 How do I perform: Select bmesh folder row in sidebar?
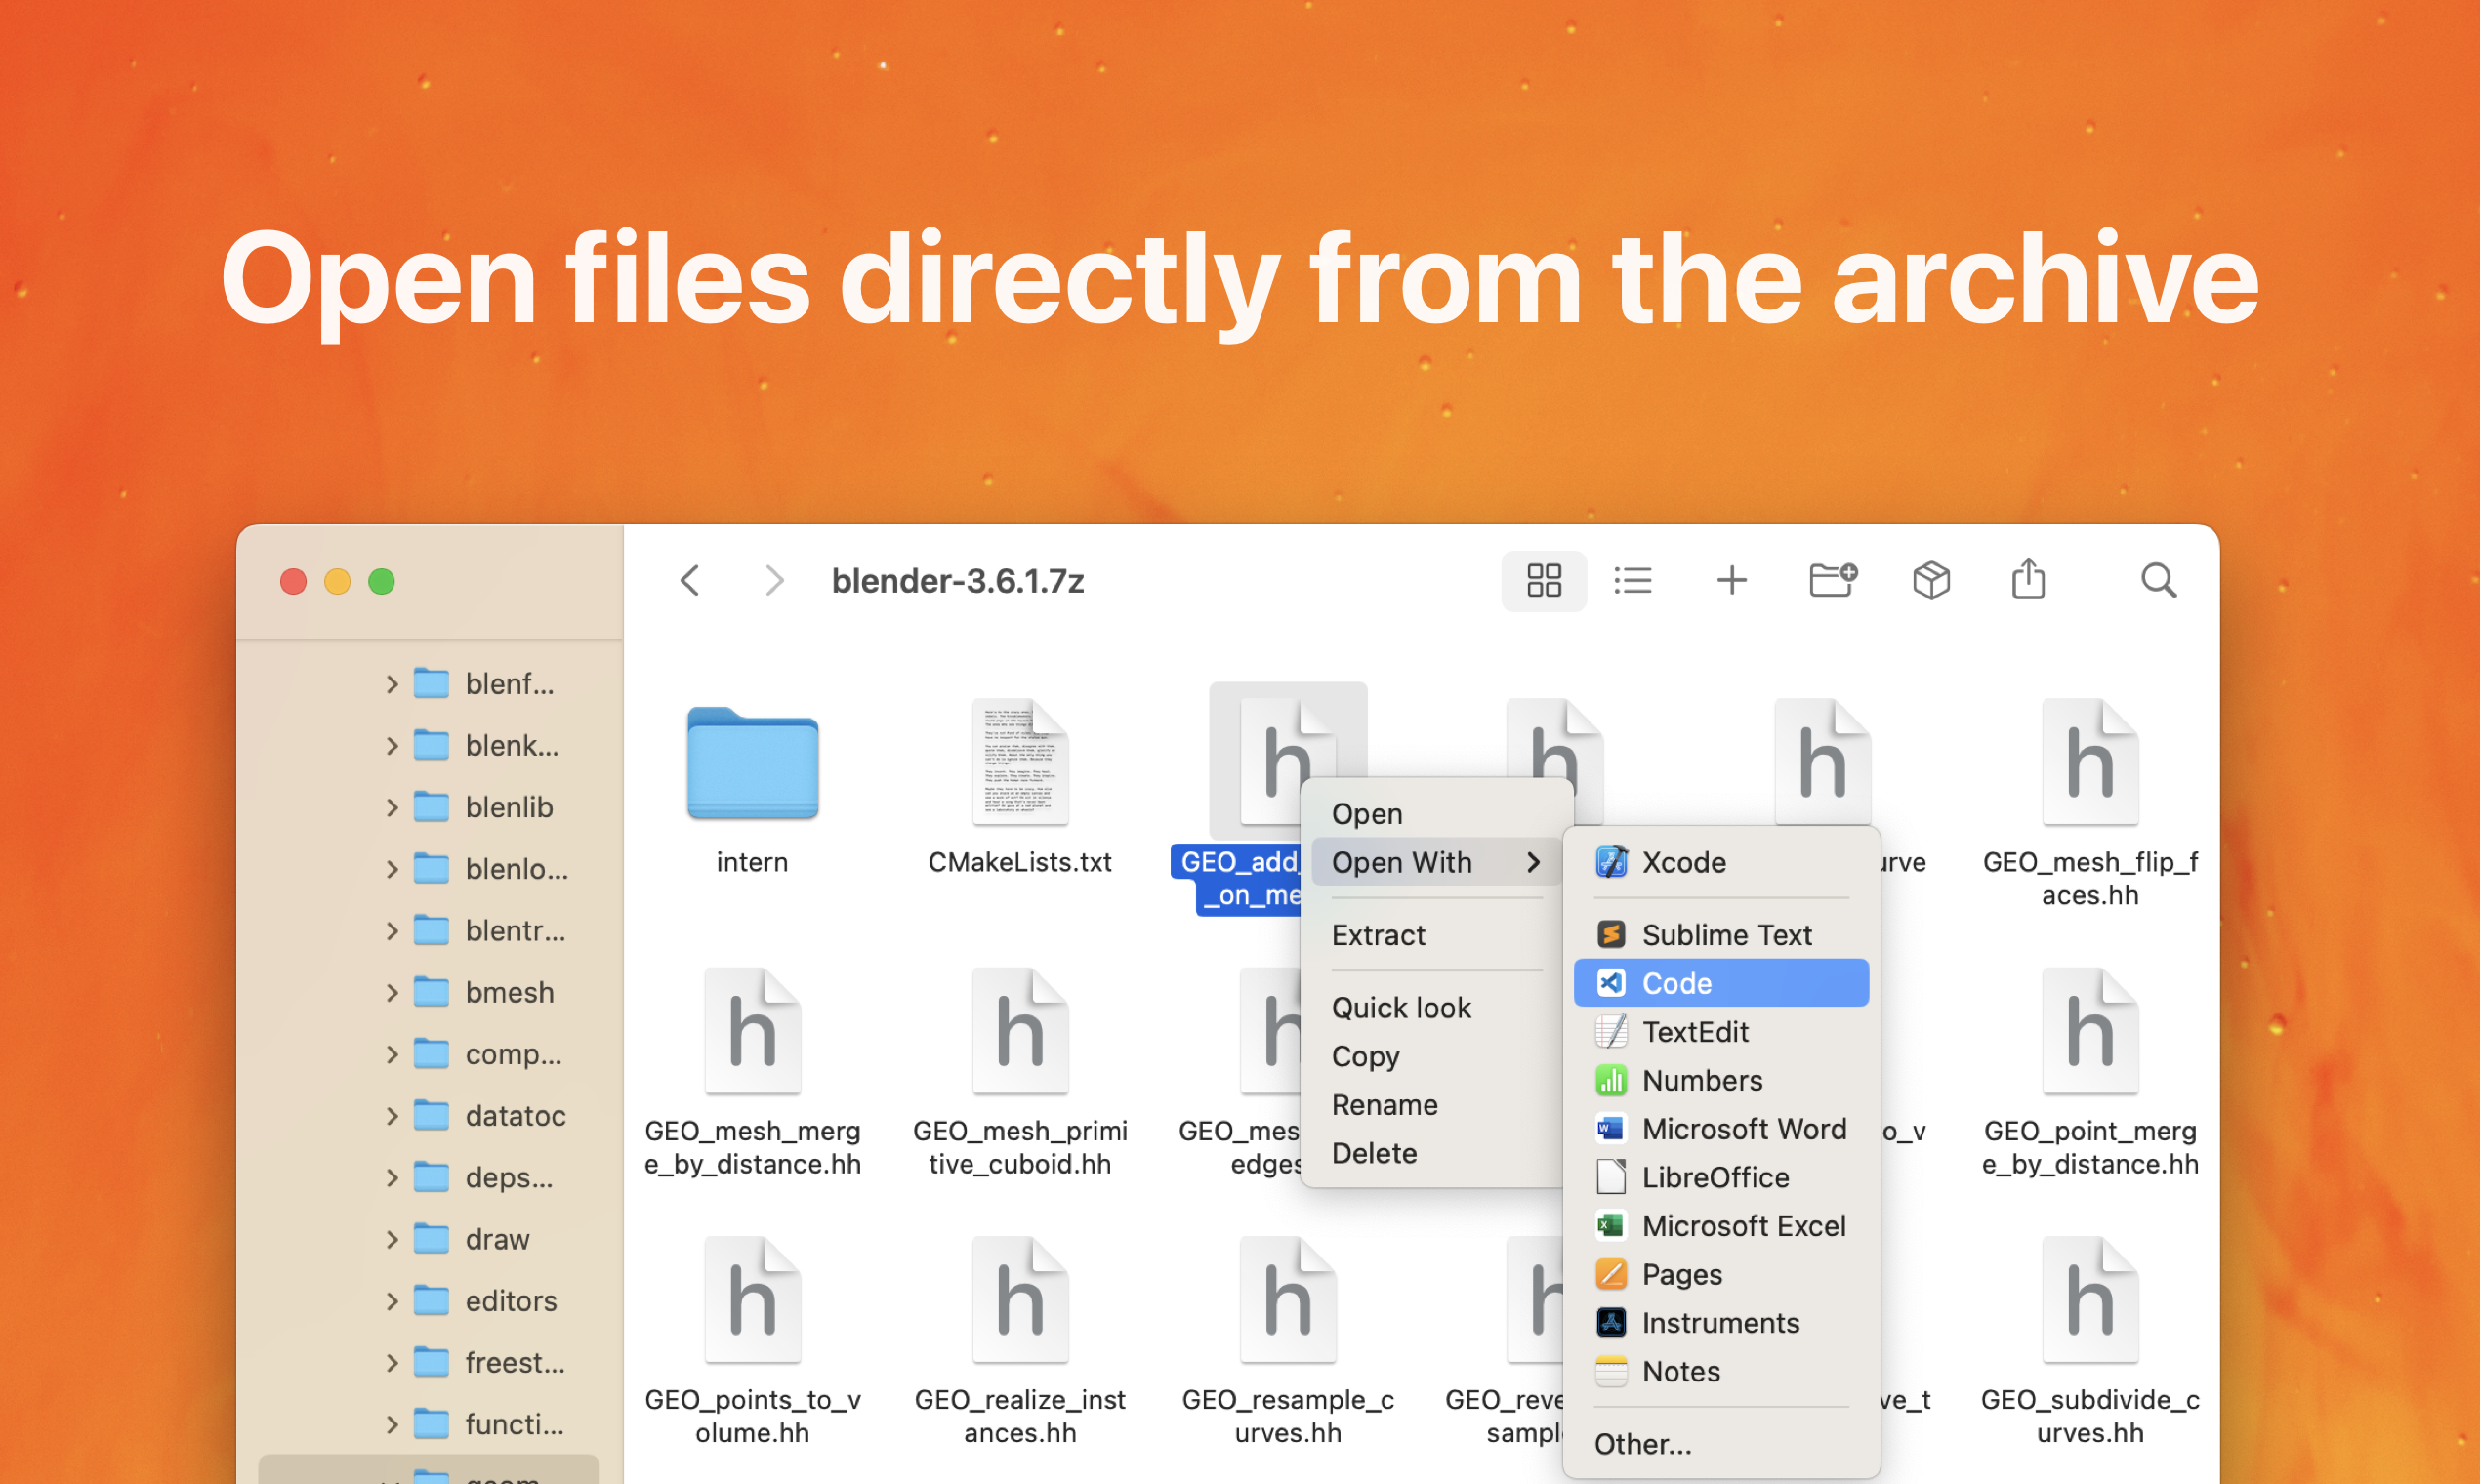pyautogui.click(x=429, y=992)
